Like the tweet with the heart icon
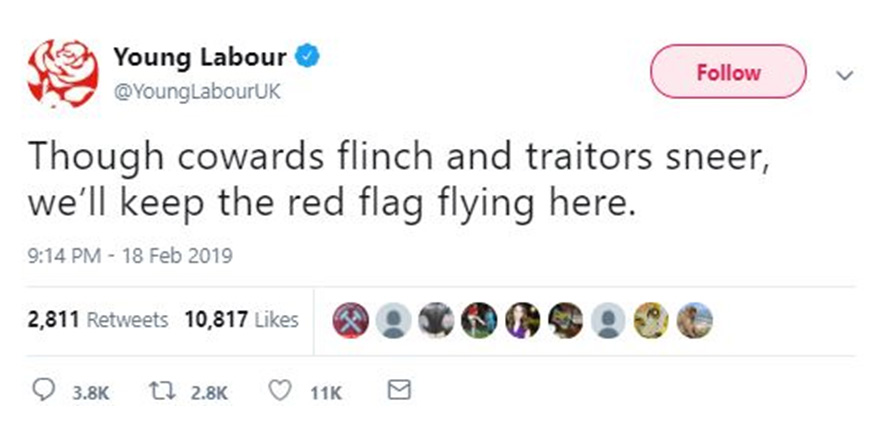 click(x=281, y=392)
